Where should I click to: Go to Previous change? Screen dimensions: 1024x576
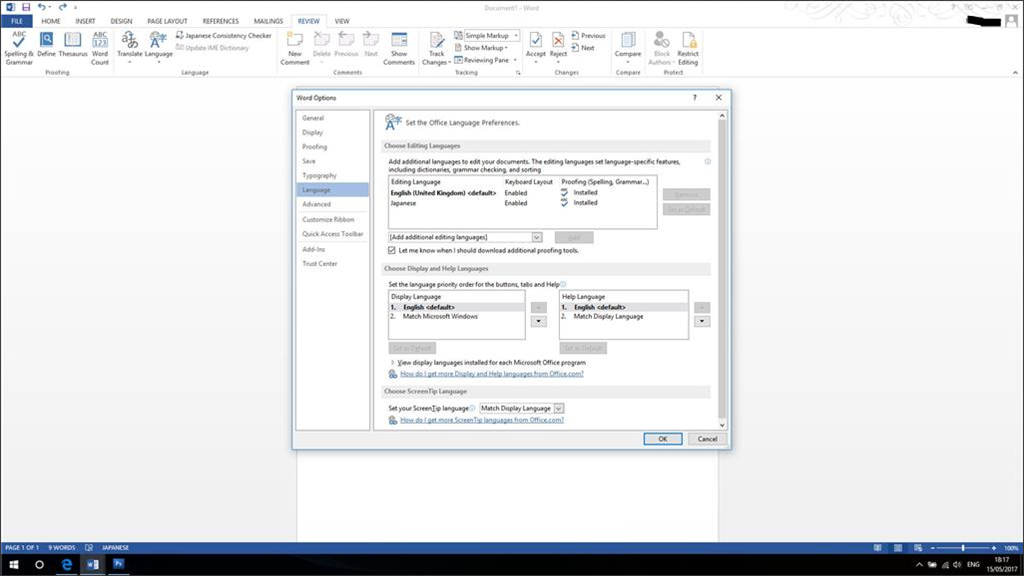click(x=588, y=35)
